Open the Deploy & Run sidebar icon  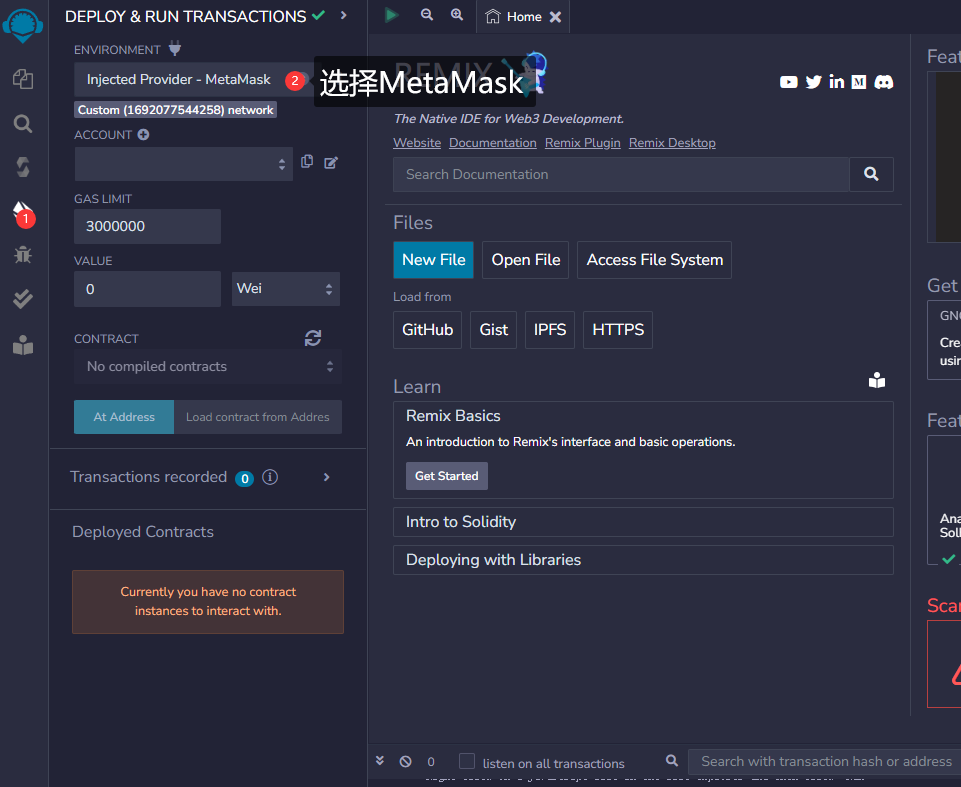click(x=23, y=213)
